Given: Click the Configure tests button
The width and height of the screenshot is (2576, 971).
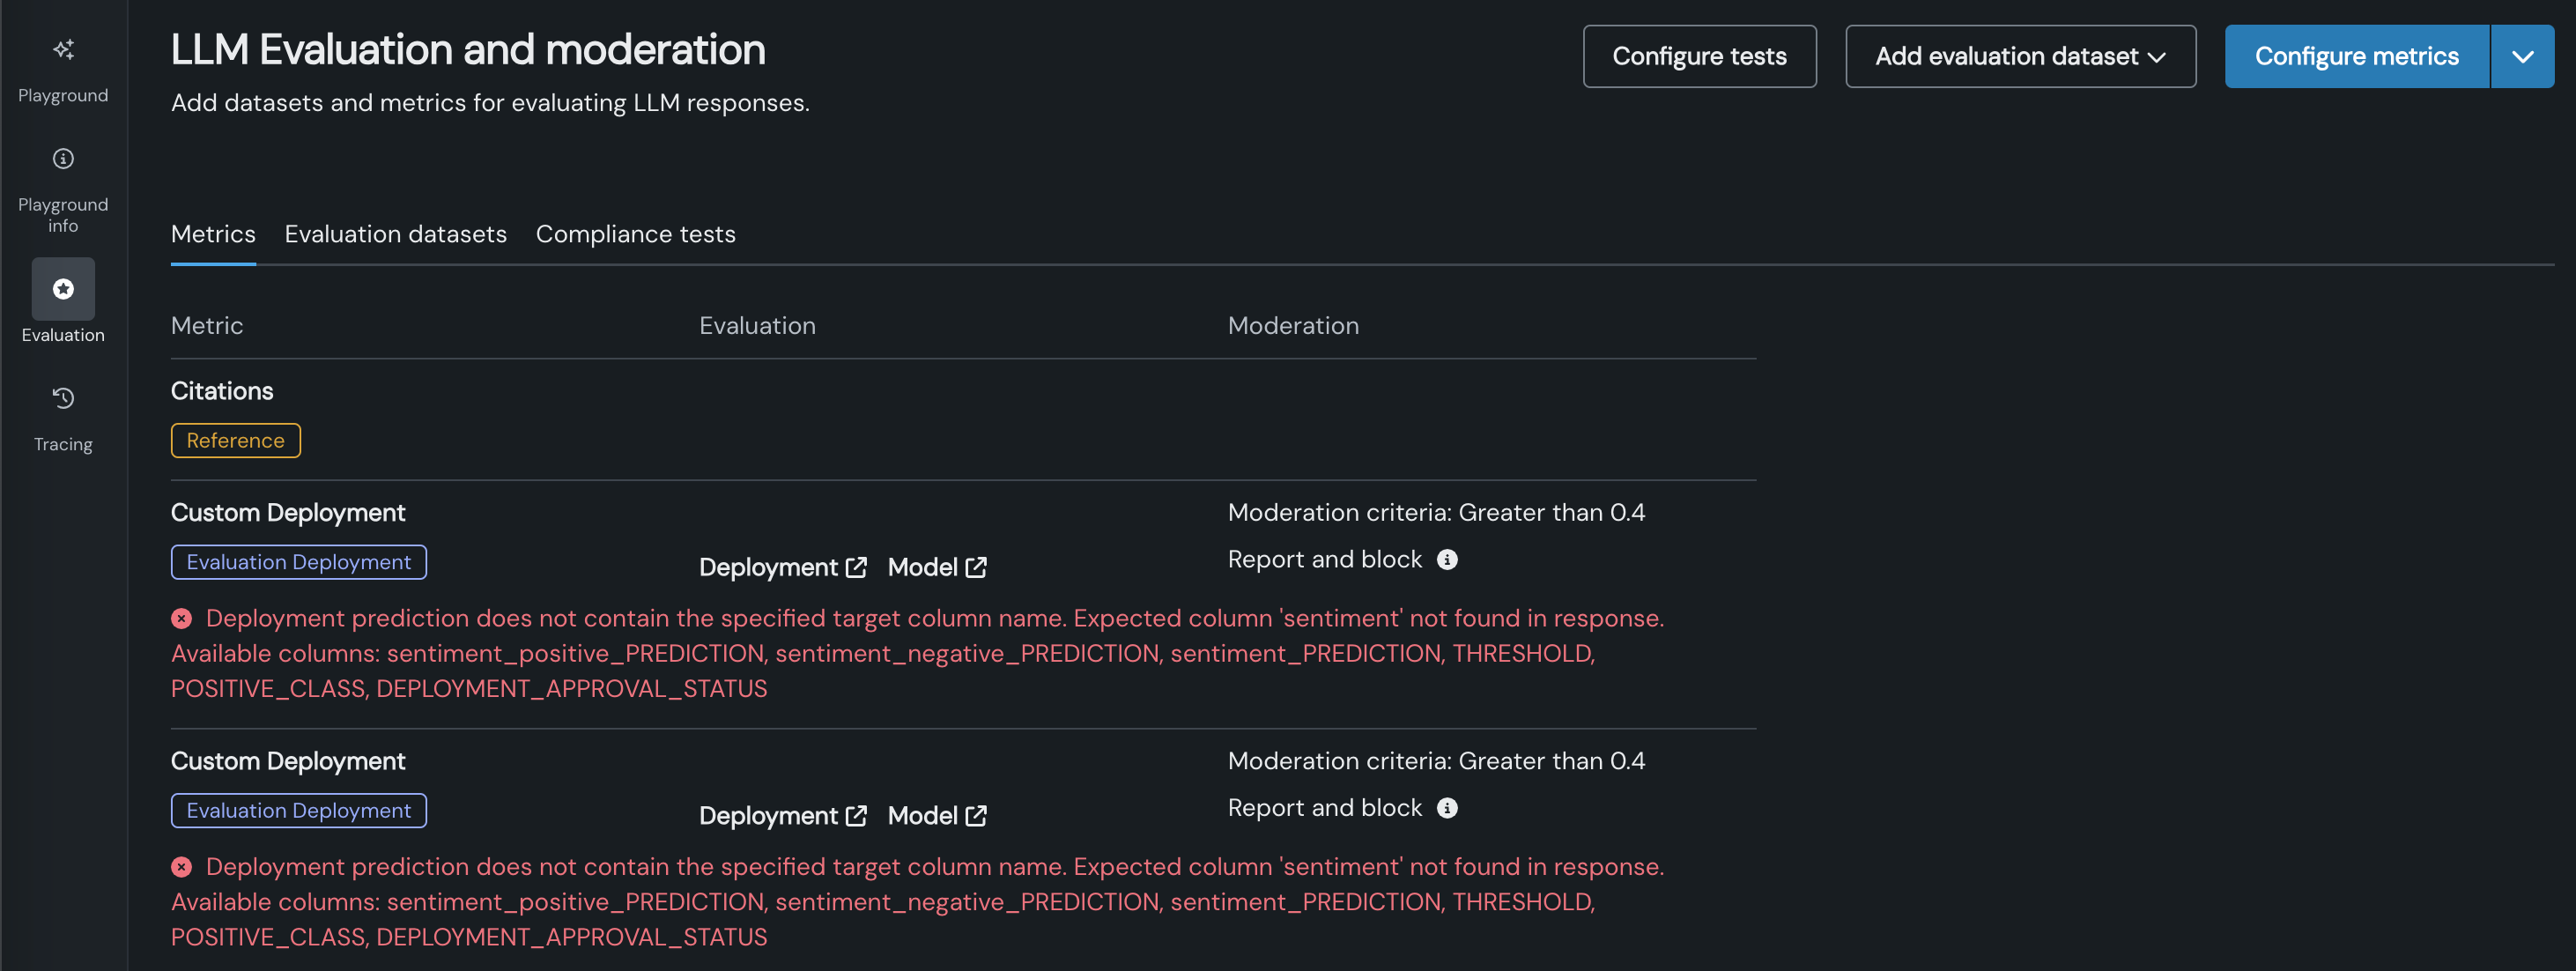Looking at the screenshot, I should tap(1699, 57).
